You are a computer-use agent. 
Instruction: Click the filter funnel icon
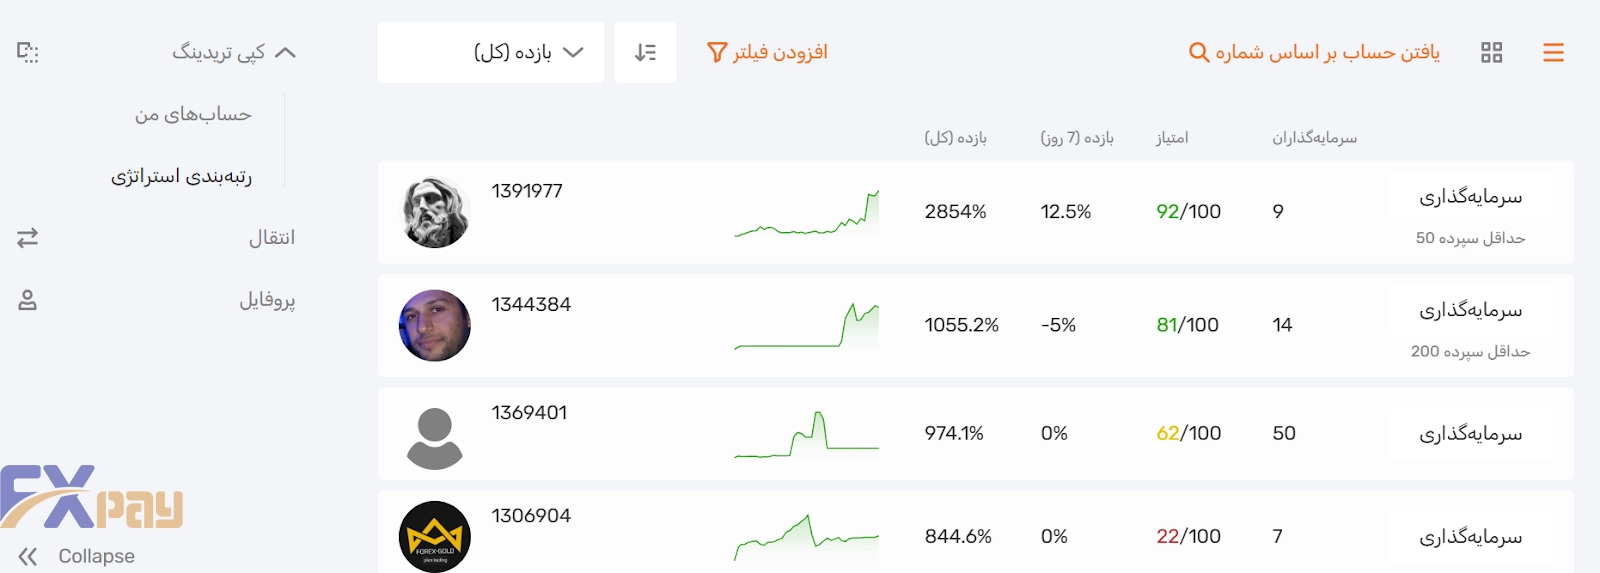[716, 52]
